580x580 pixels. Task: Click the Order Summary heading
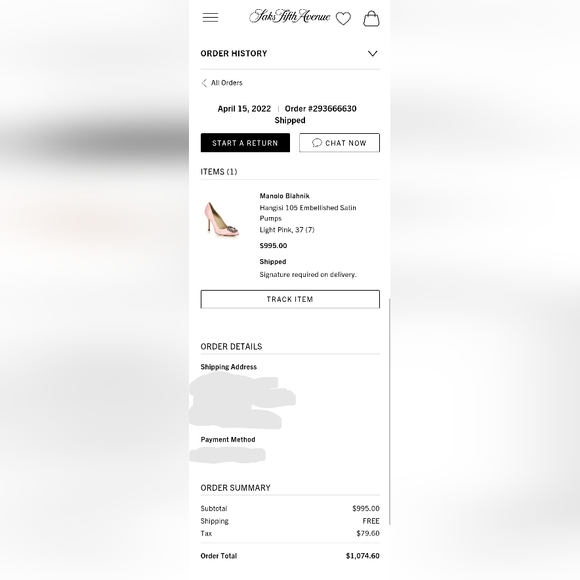pyautogui.click(x=235, y=488)
